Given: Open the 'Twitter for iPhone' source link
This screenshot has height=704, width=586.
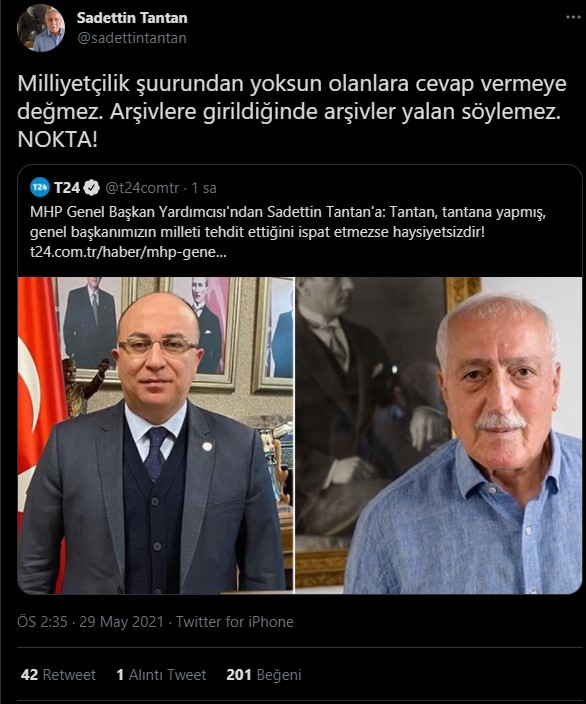Looking at the screenshot, I should point(234,622).
